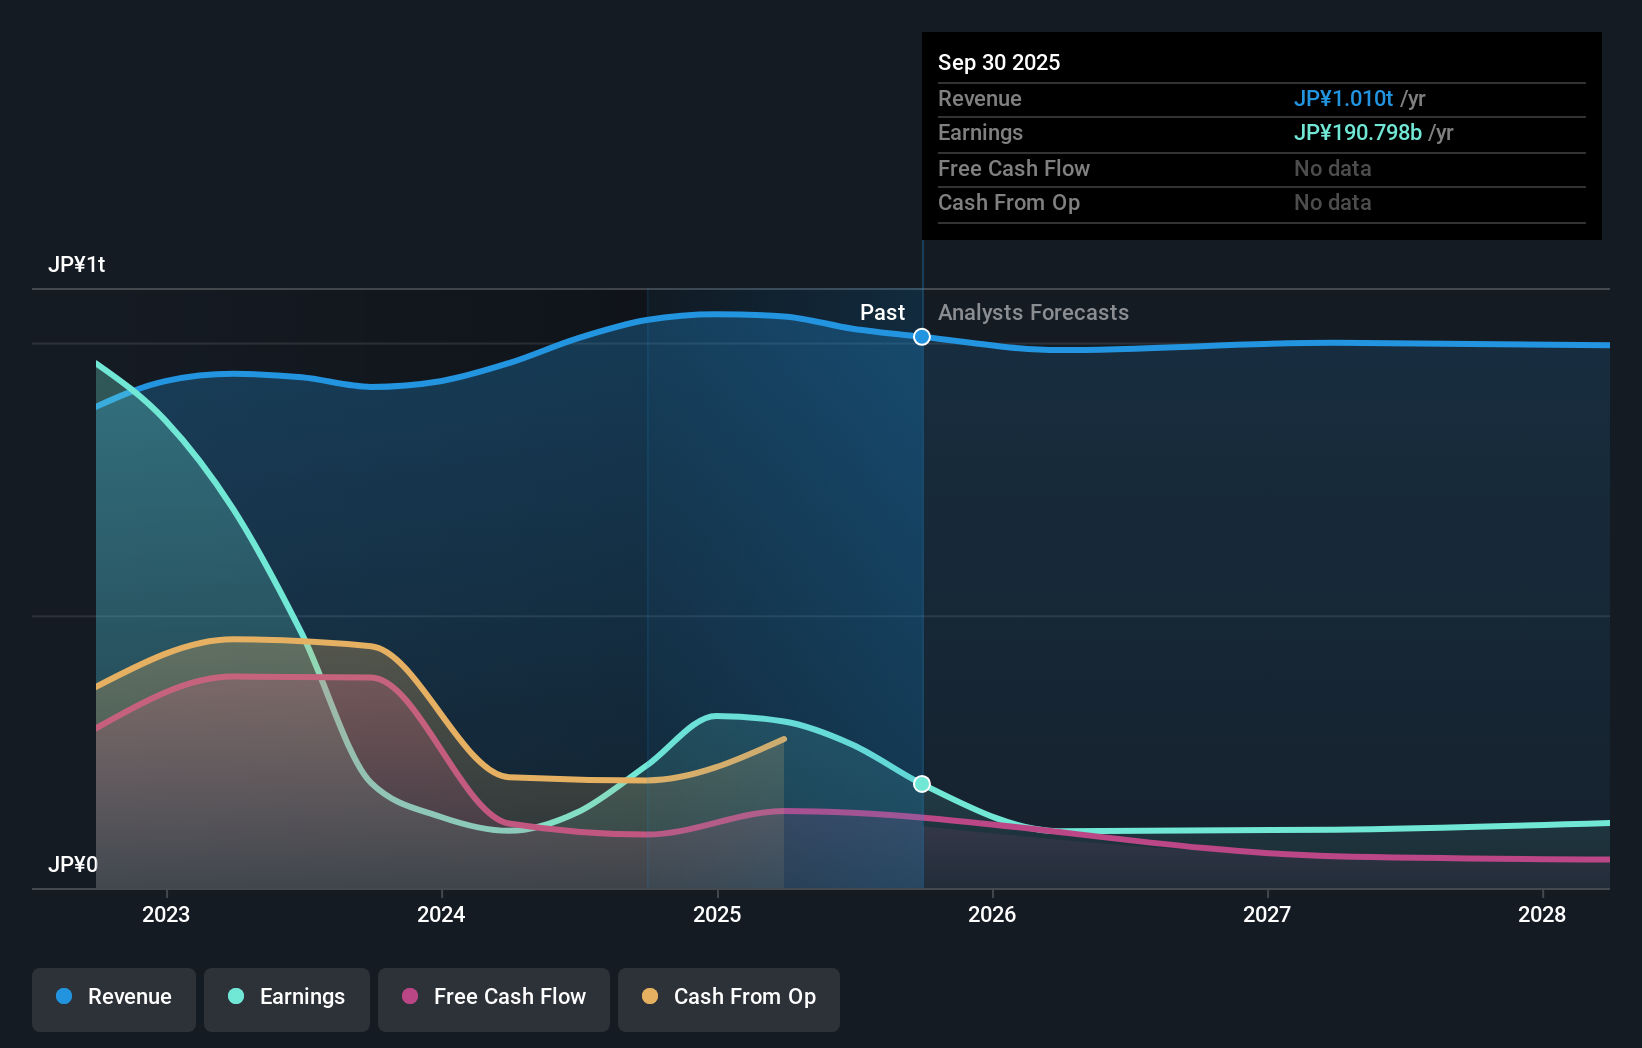Click the Earnings data point marker on the chart
Screen dimensions: 1642x1048
coord(921,784)
